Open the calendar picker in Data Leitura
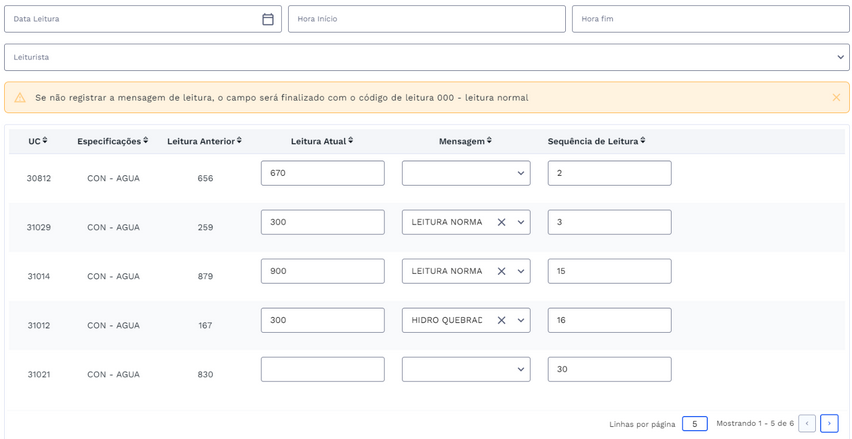The image size is (852, 439). [x=267, y=19]
